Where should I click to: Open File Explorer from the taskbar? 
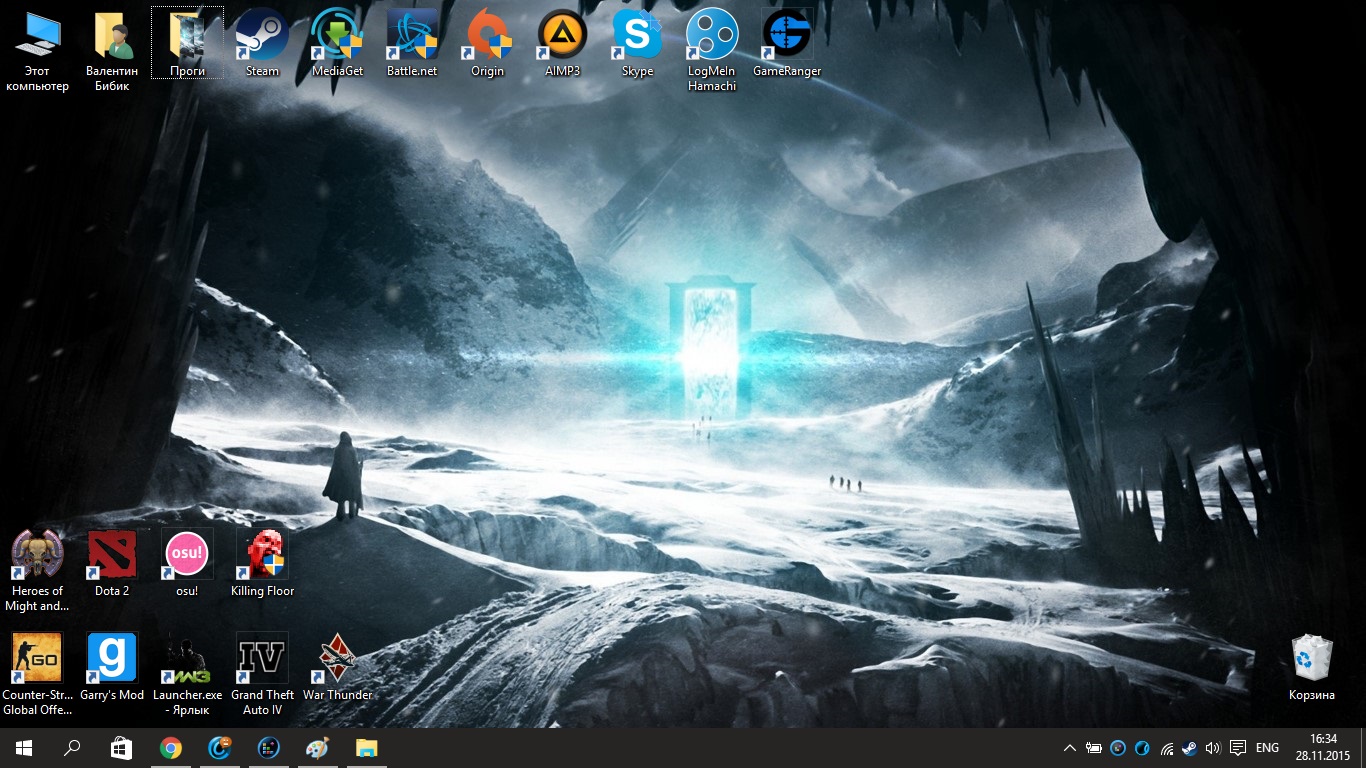[366, 748]
